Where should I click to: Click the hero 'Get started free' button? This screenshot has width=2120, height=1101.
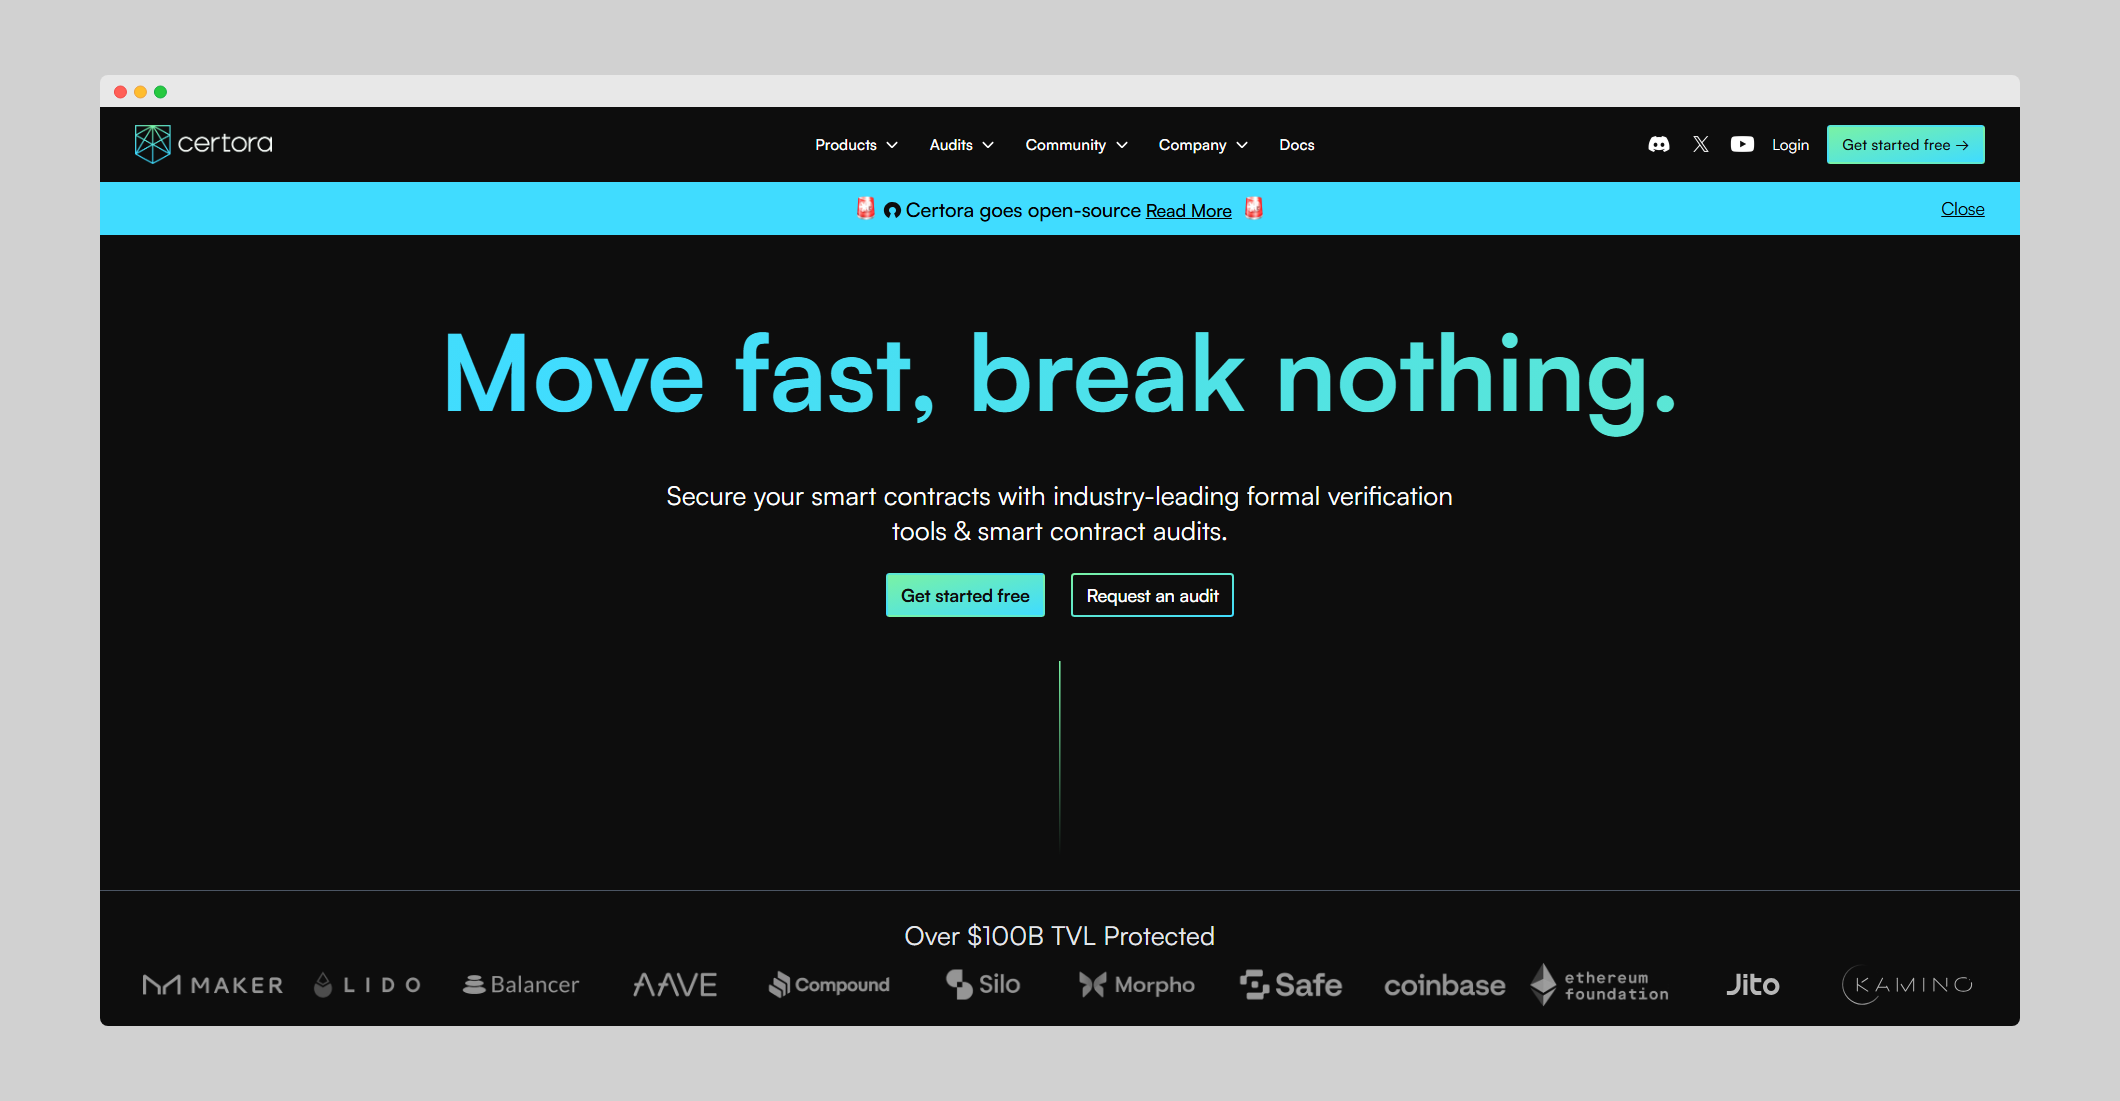965,595
